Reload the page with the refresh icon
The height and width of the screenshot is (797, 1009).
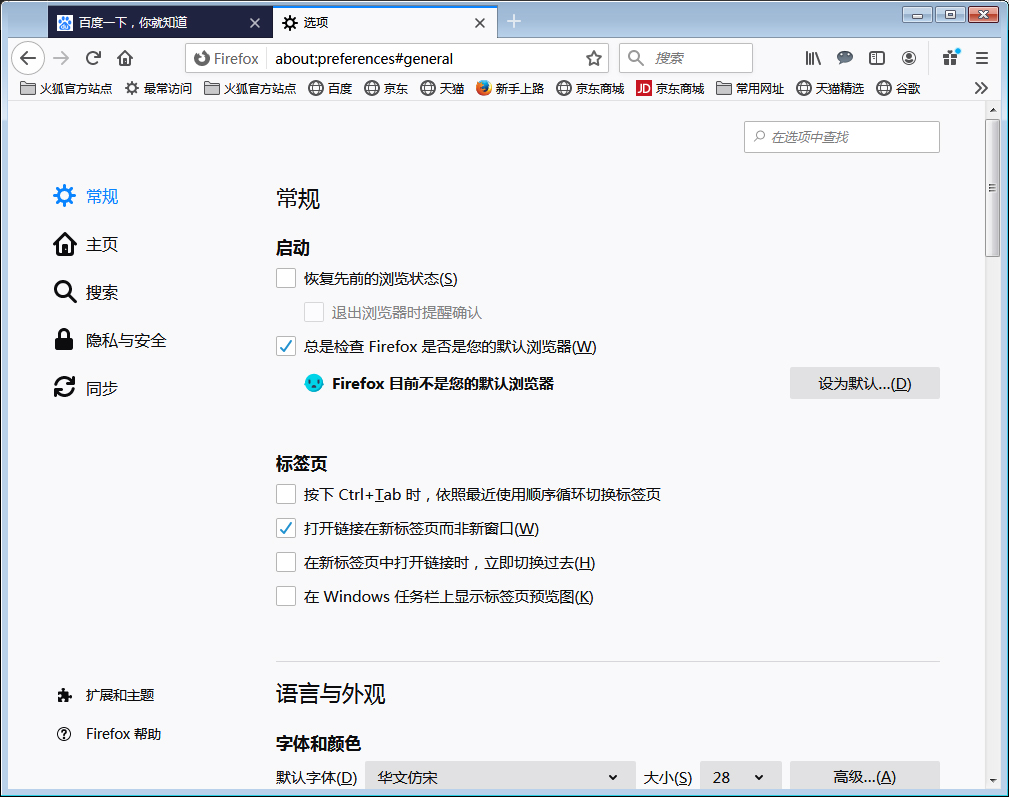92,58
